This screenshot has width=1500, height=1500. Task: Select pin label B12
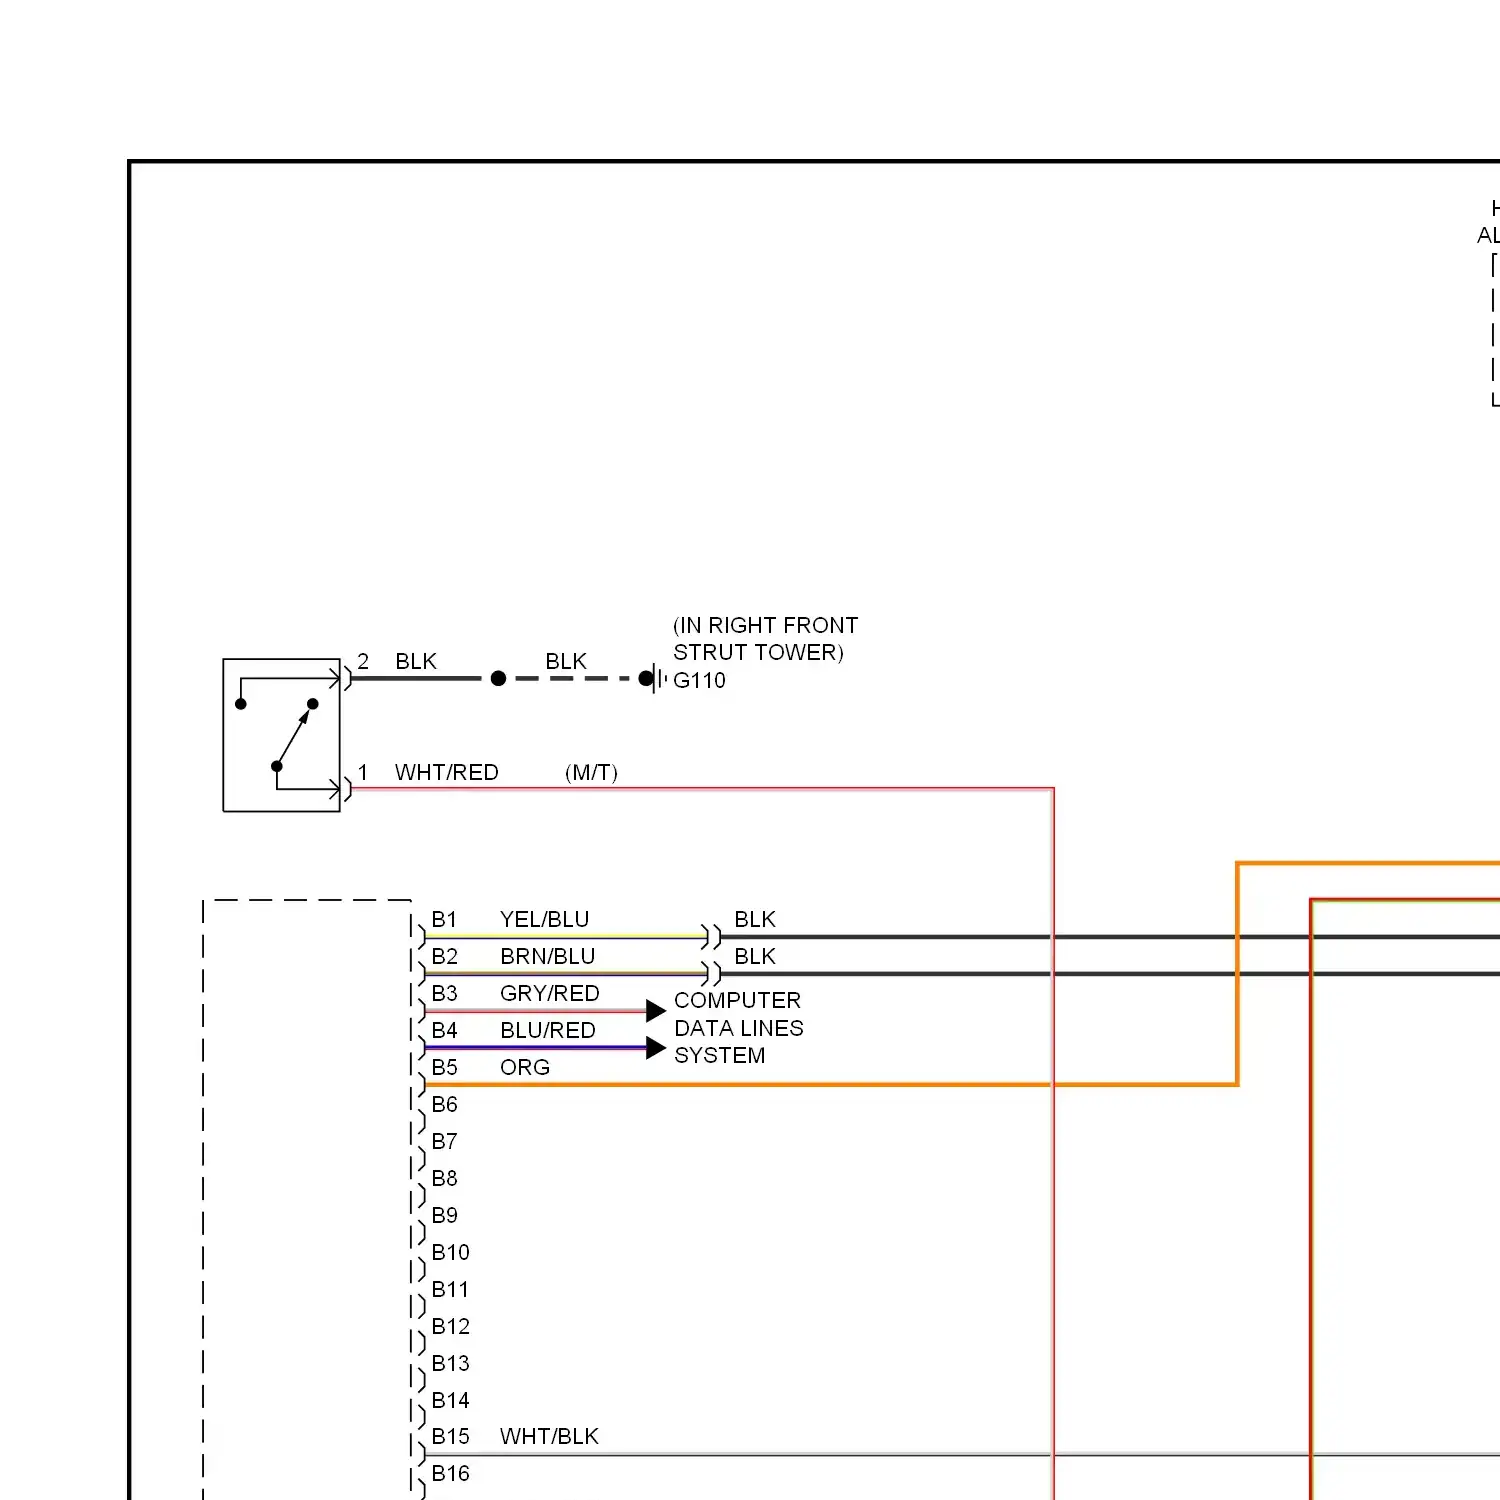pyautogui.click(x=450, y=1326)
